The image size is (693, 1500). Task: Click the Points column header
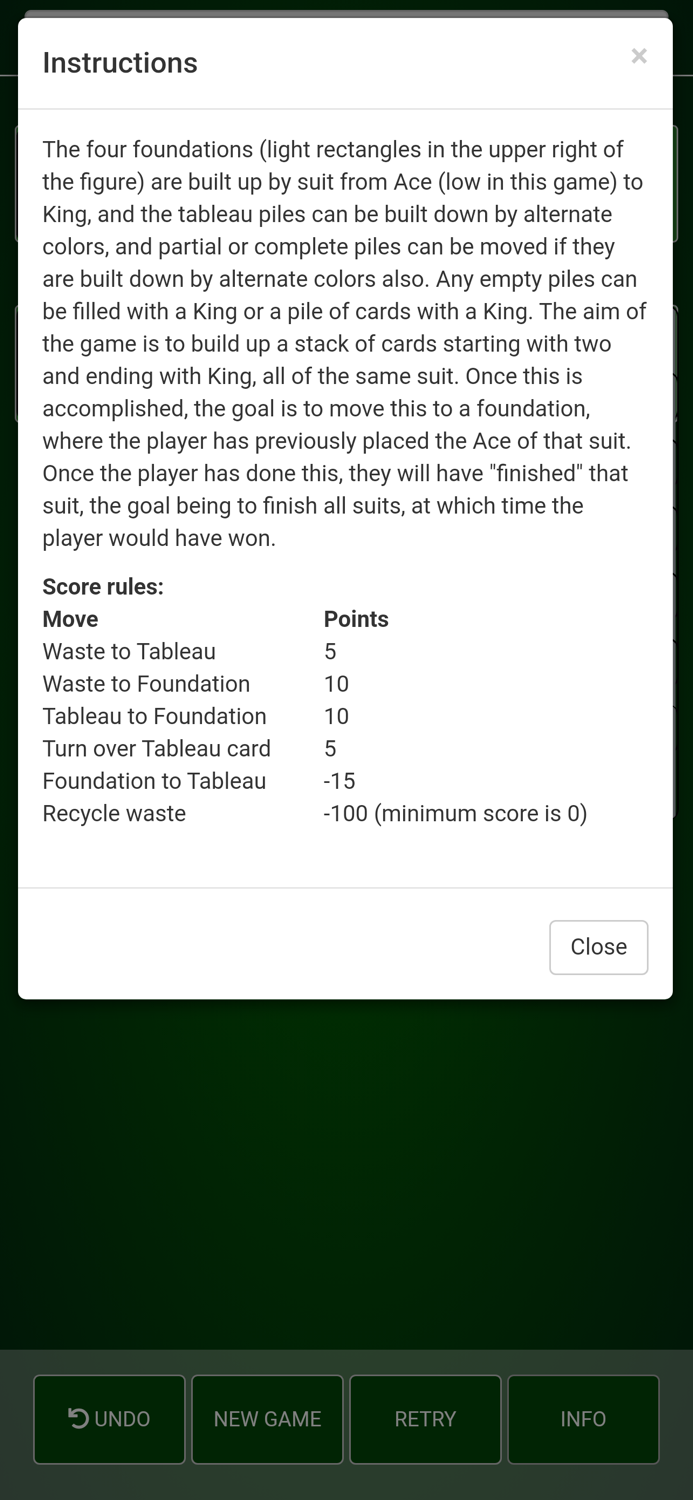click(x=355, y=619)
